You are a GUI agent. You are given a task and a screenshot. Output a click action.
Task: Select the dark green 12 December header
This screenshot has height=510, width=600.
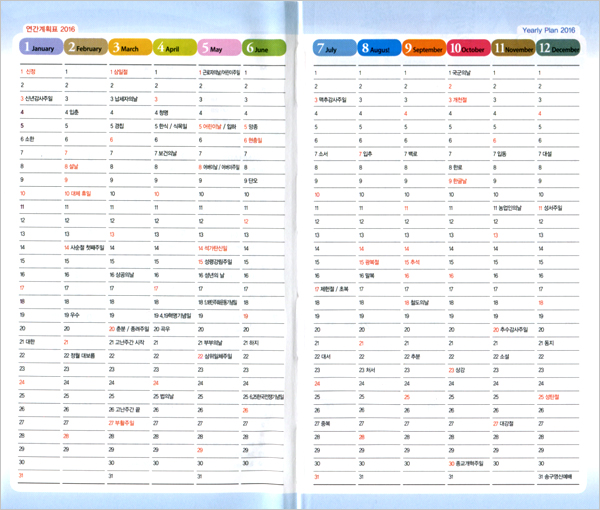pos(558,48)
